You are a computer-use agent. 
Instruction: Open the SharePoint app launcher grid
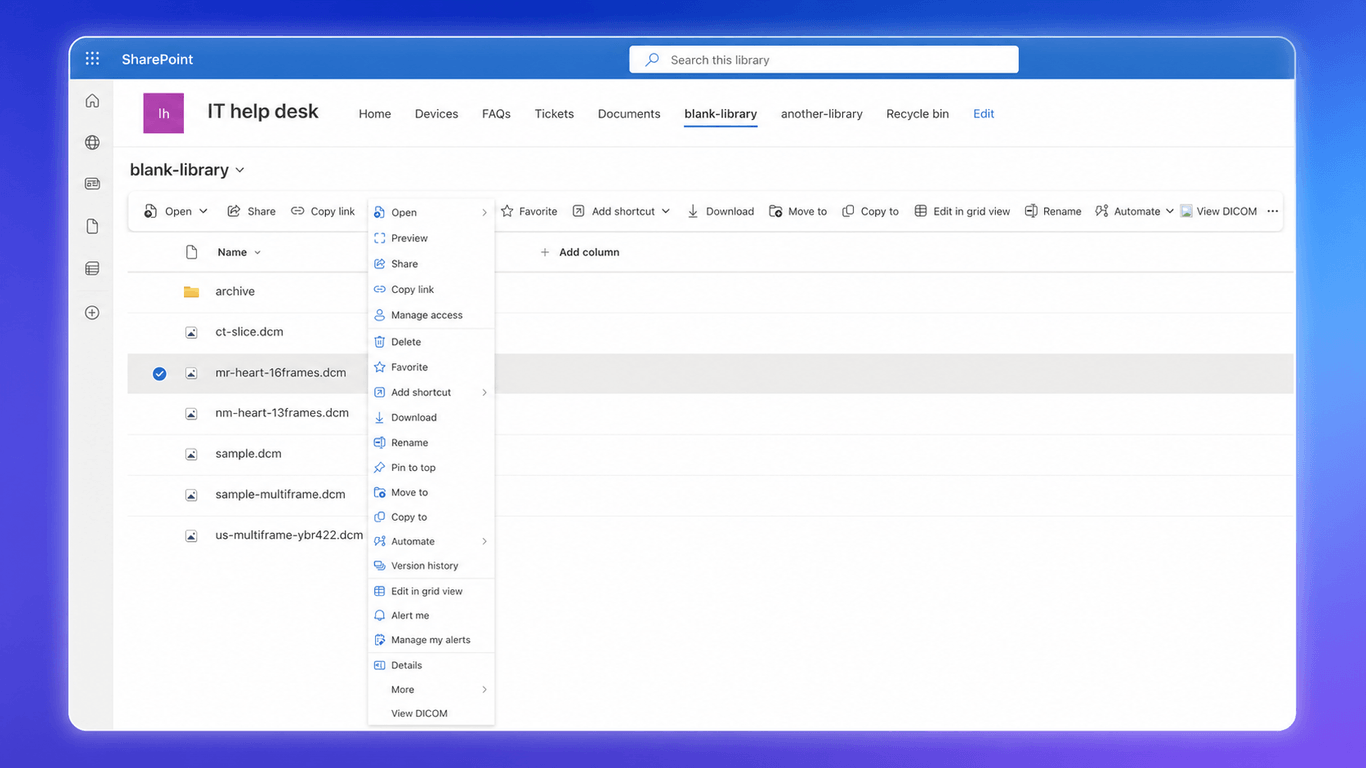(92, 59)
